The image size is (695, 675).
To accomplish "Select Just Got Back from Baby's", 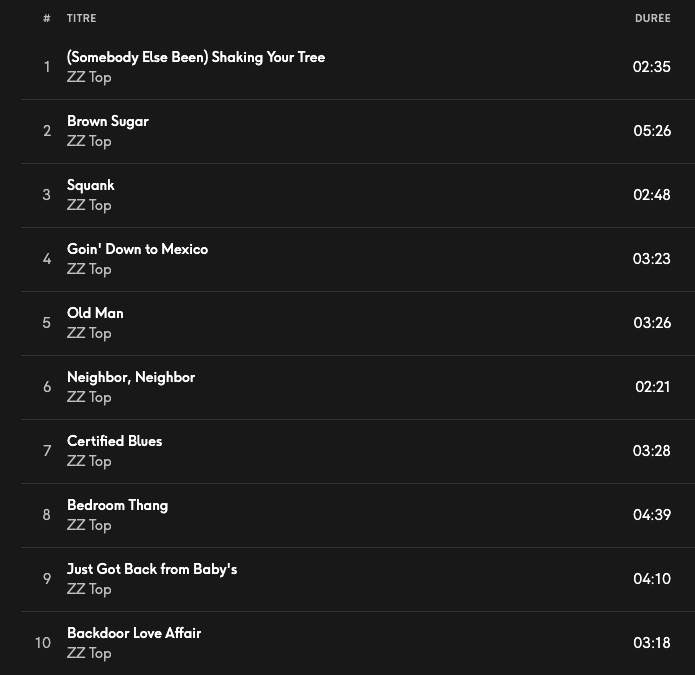I will tap(152, 569).
